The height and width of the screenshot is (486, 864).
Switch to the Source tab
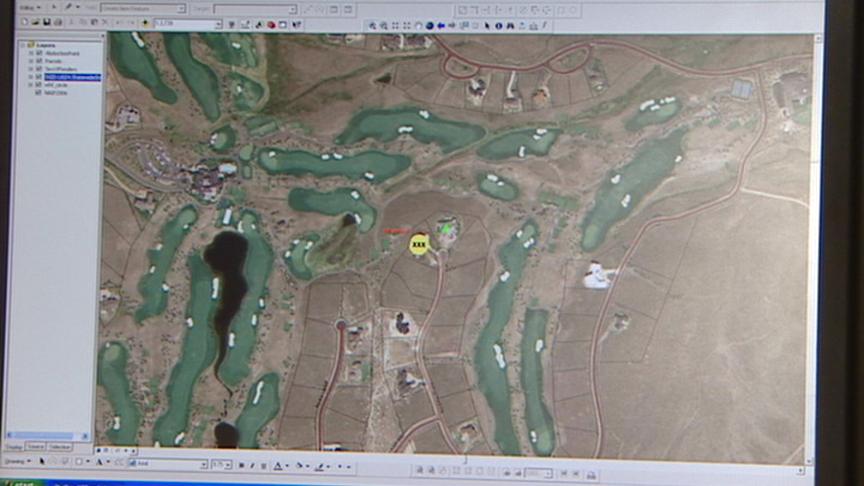point(37,446)
